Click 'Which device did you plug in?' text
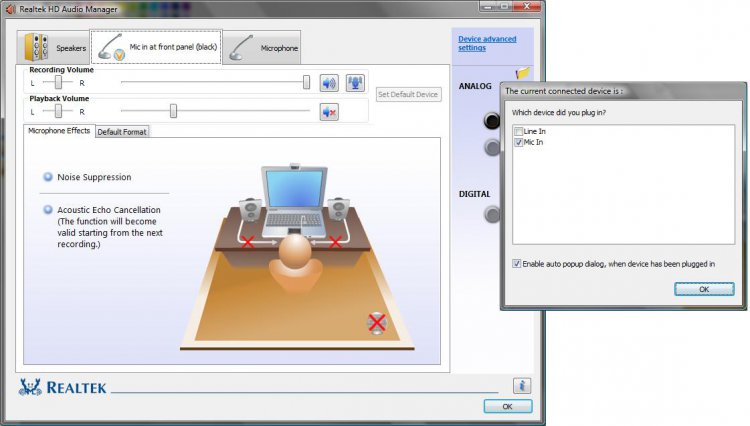750x426 pixels. point(559,113)
